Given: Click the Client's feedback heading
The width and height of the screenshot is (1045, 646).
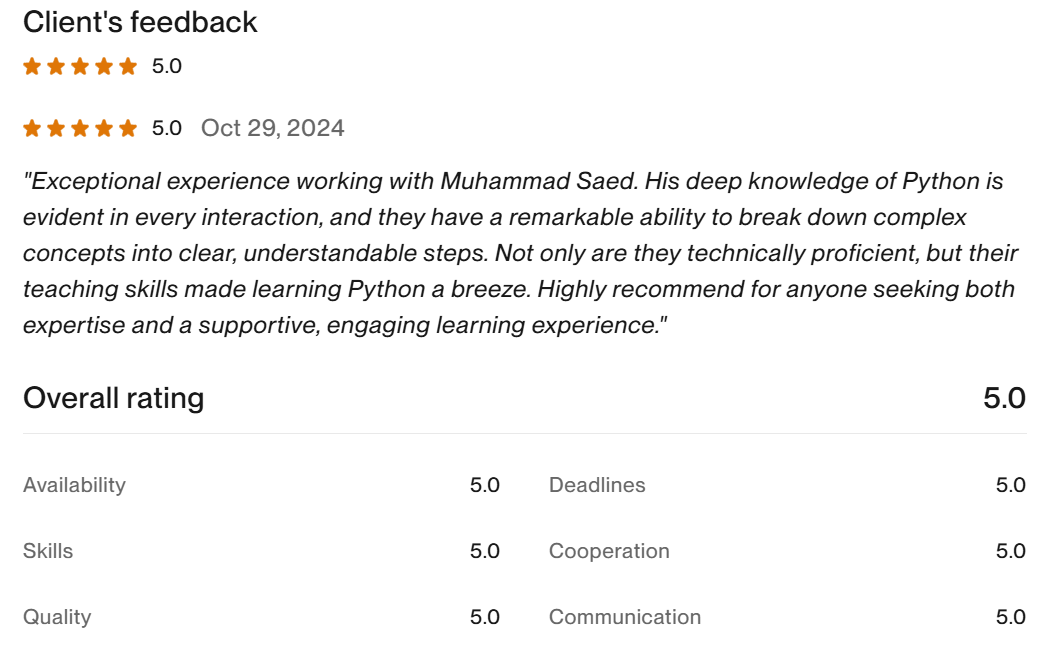Looking at the screenshot, I should [140, 22].
